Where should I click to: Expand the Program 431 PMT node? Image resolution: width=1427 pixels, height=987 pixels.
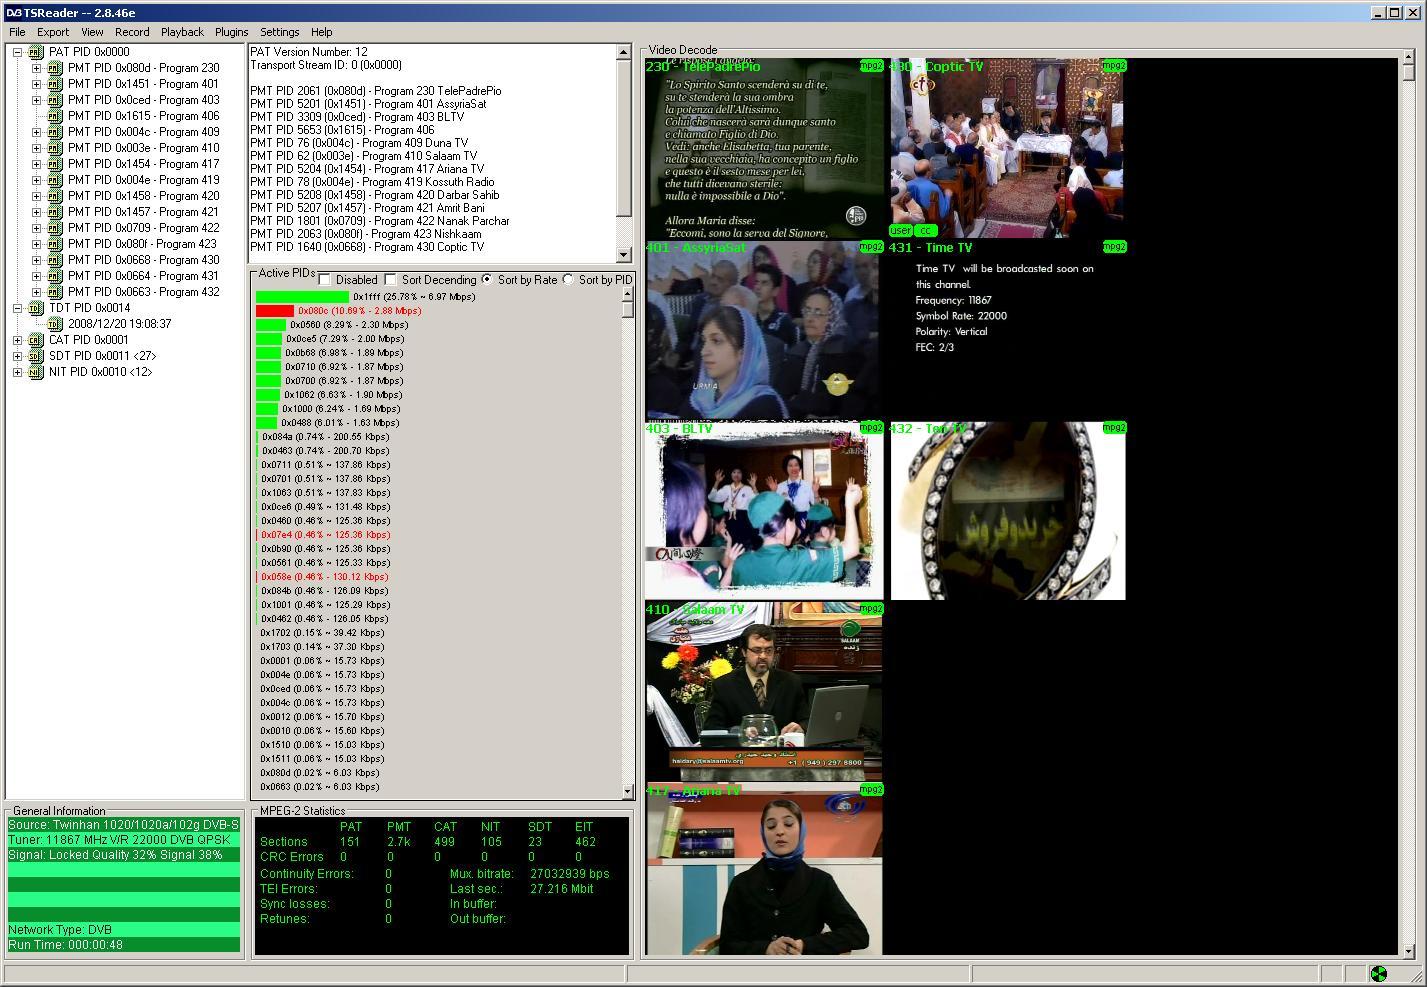[36, 276]
